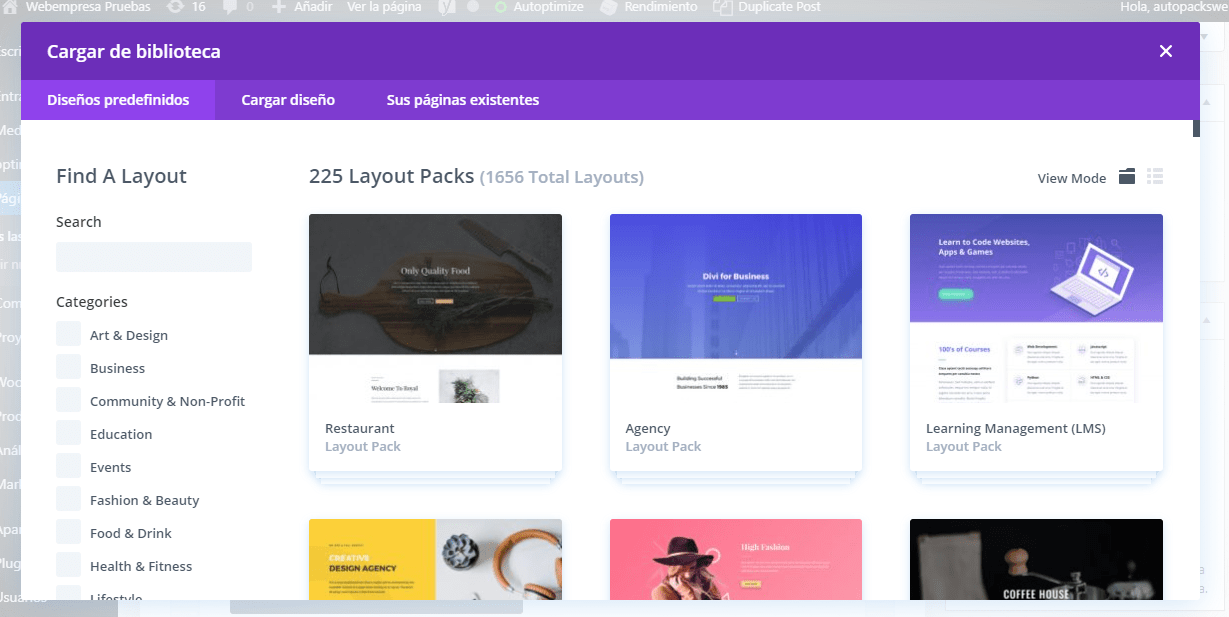Click Duplicate Post in admin bar
Screen dimensions: 1229x617
(767, 7)
